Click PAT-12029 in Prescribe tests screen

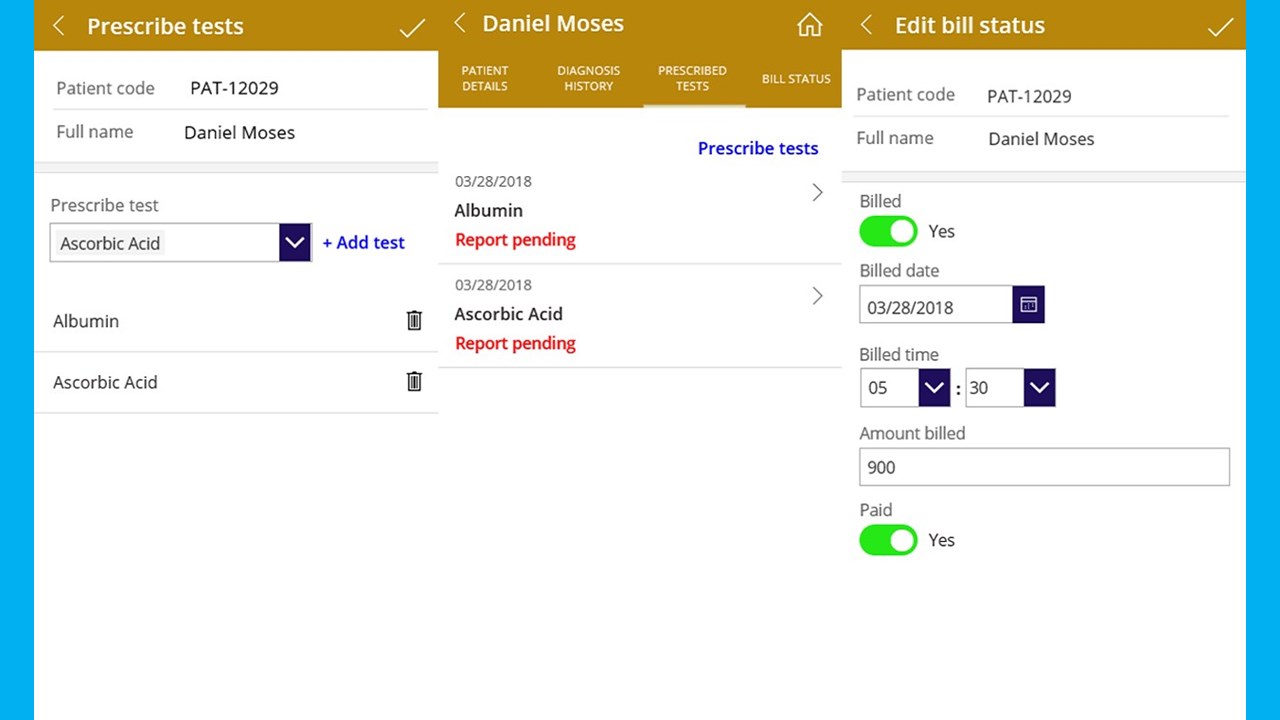[x=234, y=88]
